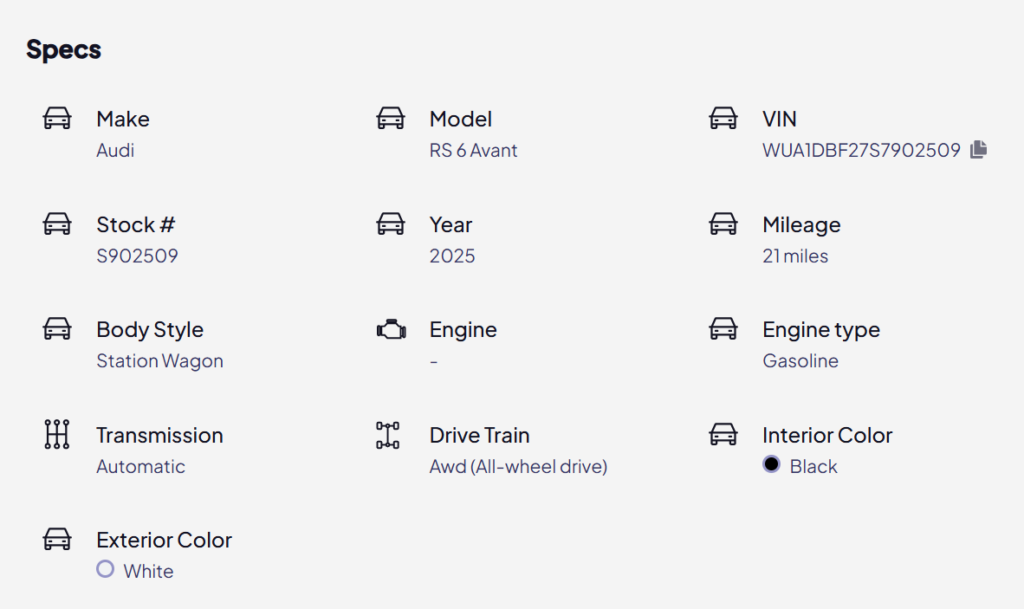Copy the VIN using the copy icon
Screen dimensions: 1024x609
(978, 149)
